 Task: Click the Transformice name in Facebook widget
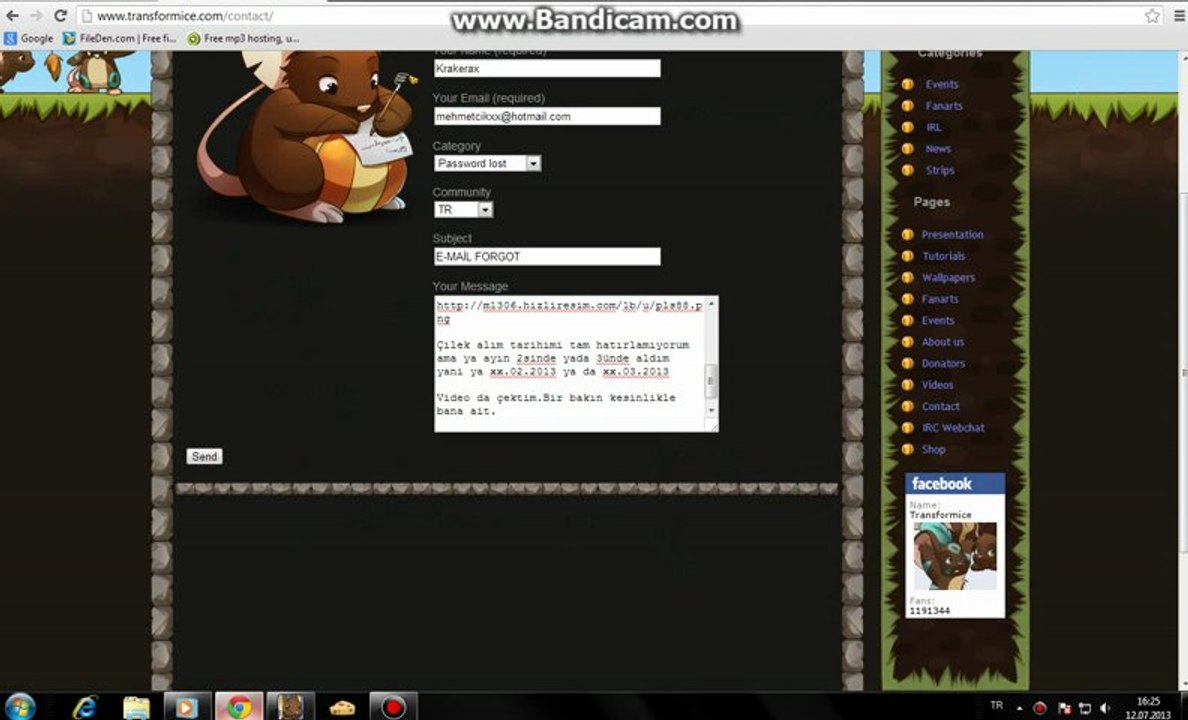pos(940,515)
